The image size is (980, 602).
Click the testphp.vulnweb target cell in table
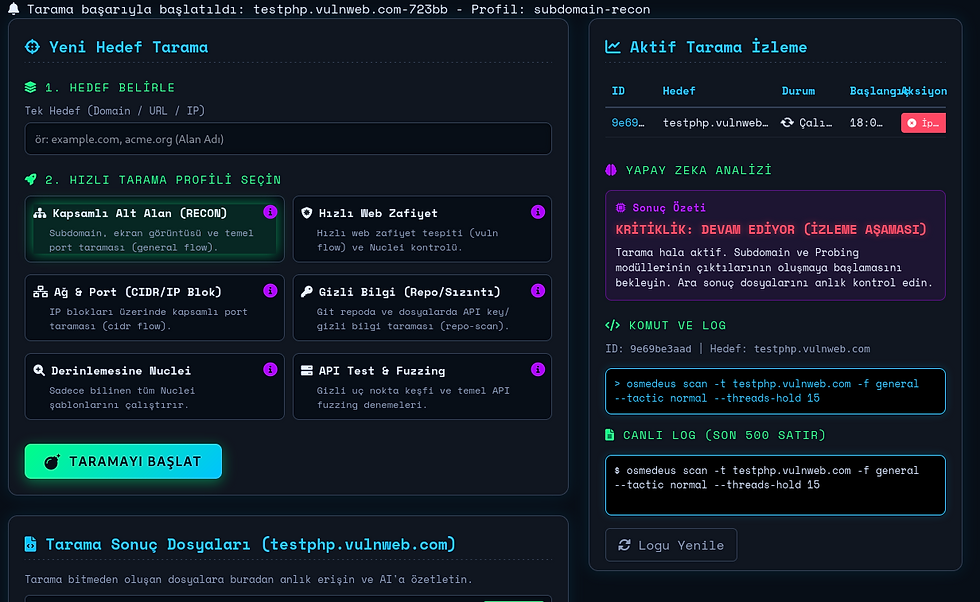(x=716, y=123)
